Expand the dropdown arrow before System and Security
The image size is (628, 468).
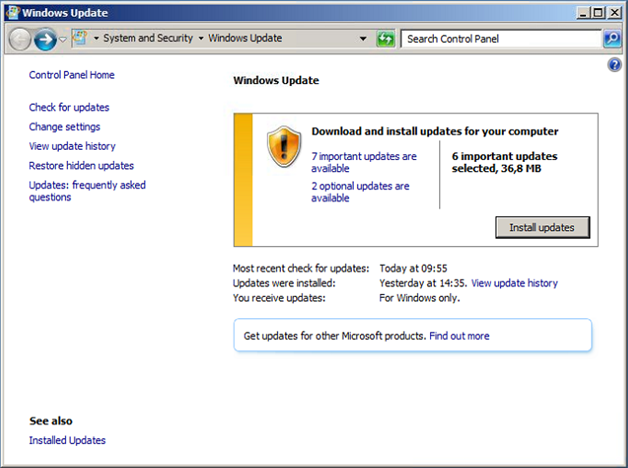[96, 38]
